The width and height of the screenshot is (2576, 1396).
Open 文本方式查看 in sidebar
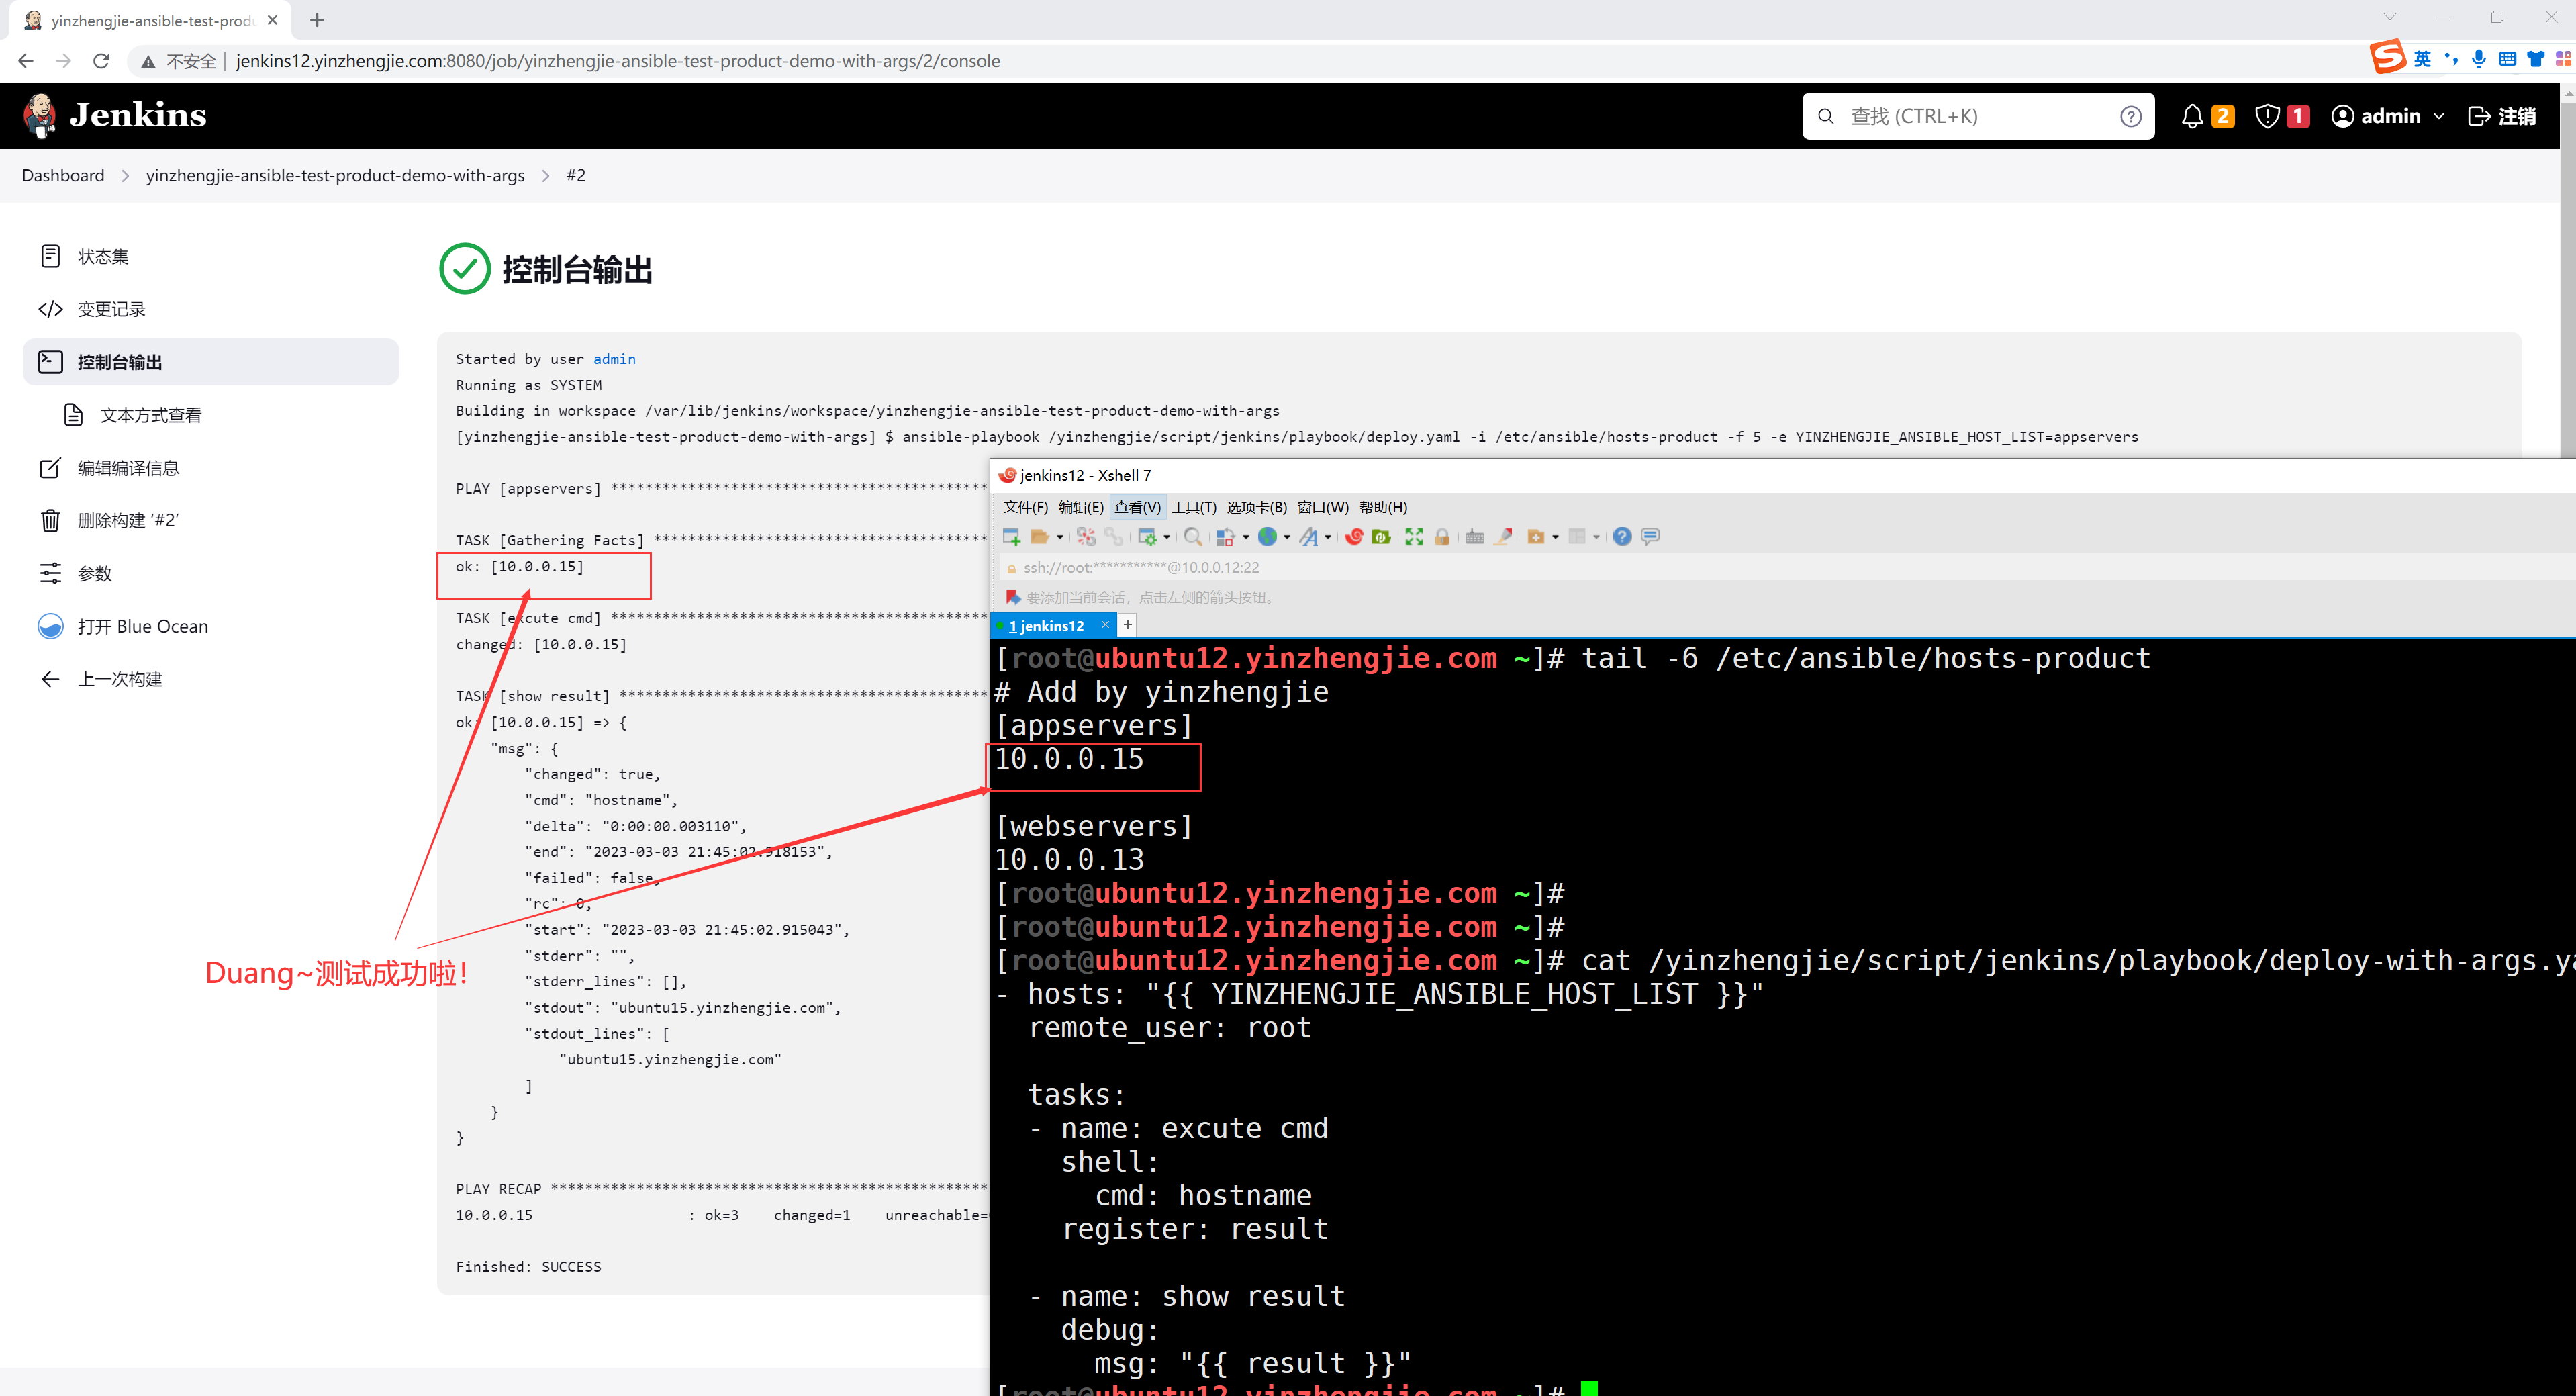(151, 415)
